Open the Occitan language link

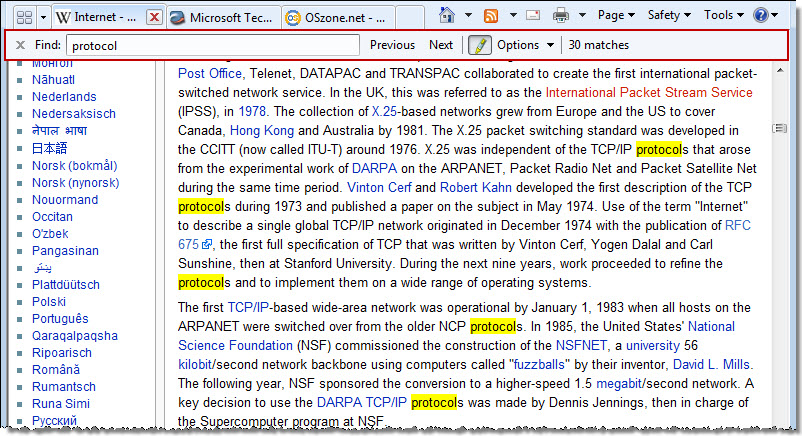(52, 216)
